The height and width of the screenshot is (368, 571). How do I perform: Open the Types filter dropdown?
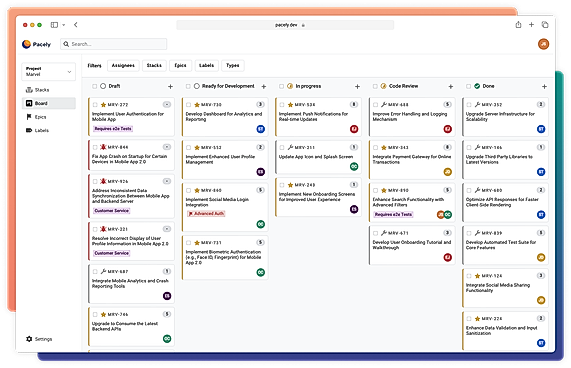tap(233, 66)
